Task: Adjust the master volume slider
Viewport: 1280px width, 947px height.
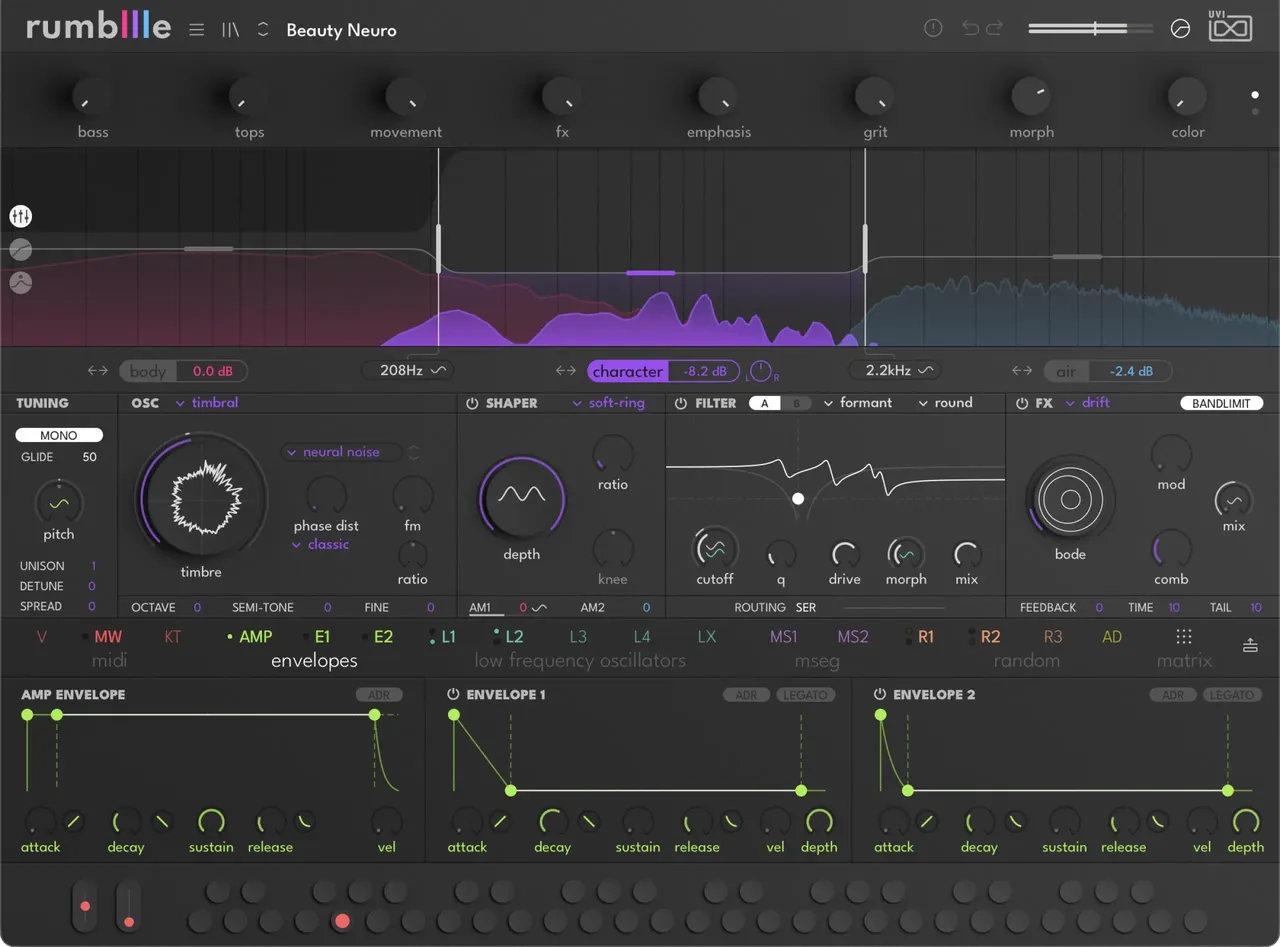Action: 1090,29
